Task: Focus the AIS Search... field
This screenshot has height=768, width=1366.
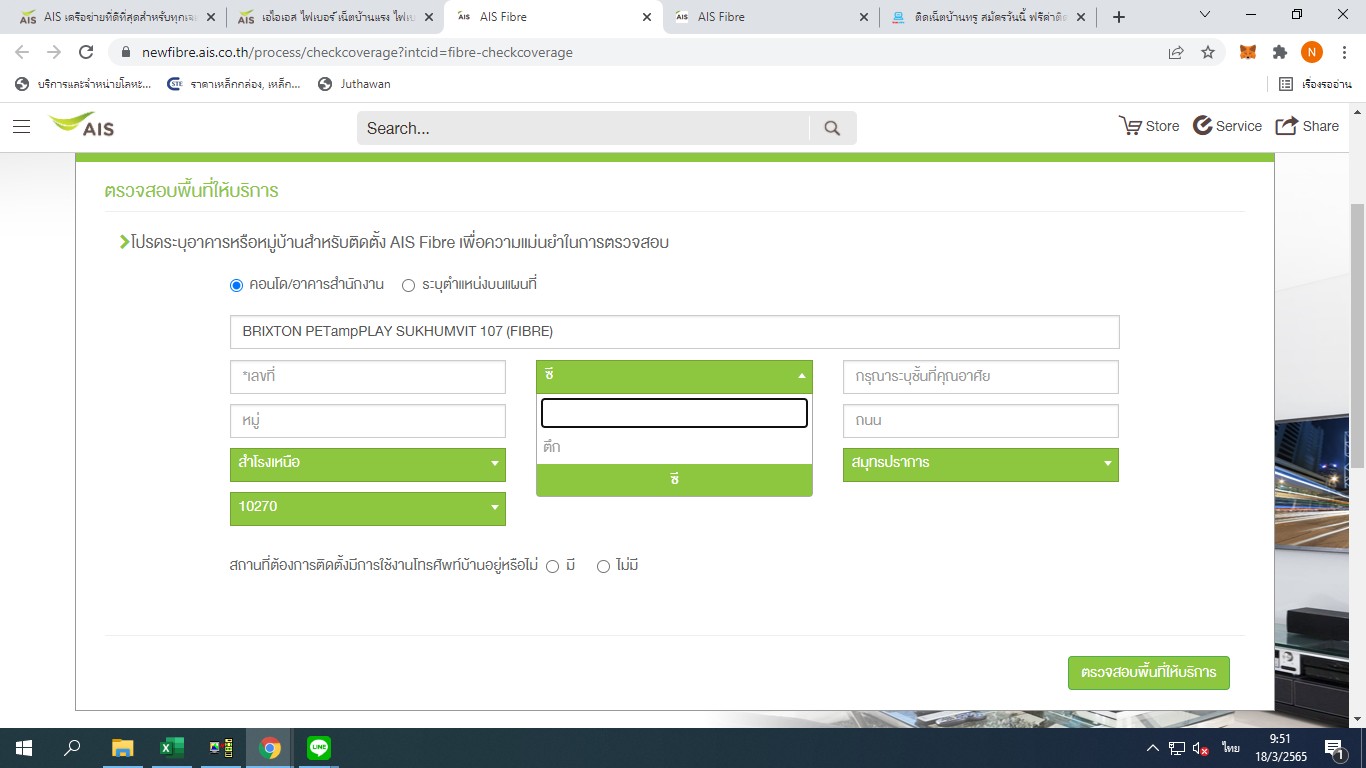Action: [583, 128]
